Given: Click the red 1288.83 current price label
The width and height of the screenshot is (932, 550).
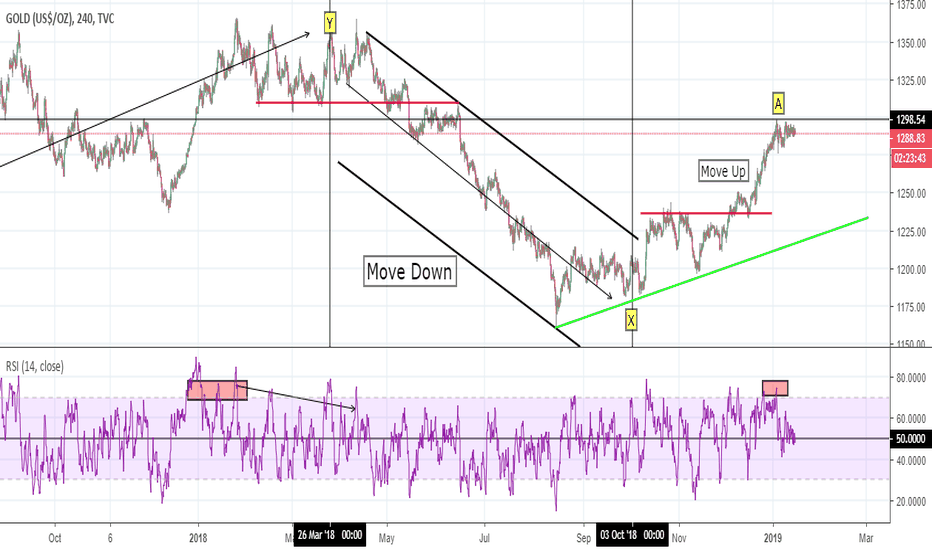Looking at the screenshot, I should 911,138.
